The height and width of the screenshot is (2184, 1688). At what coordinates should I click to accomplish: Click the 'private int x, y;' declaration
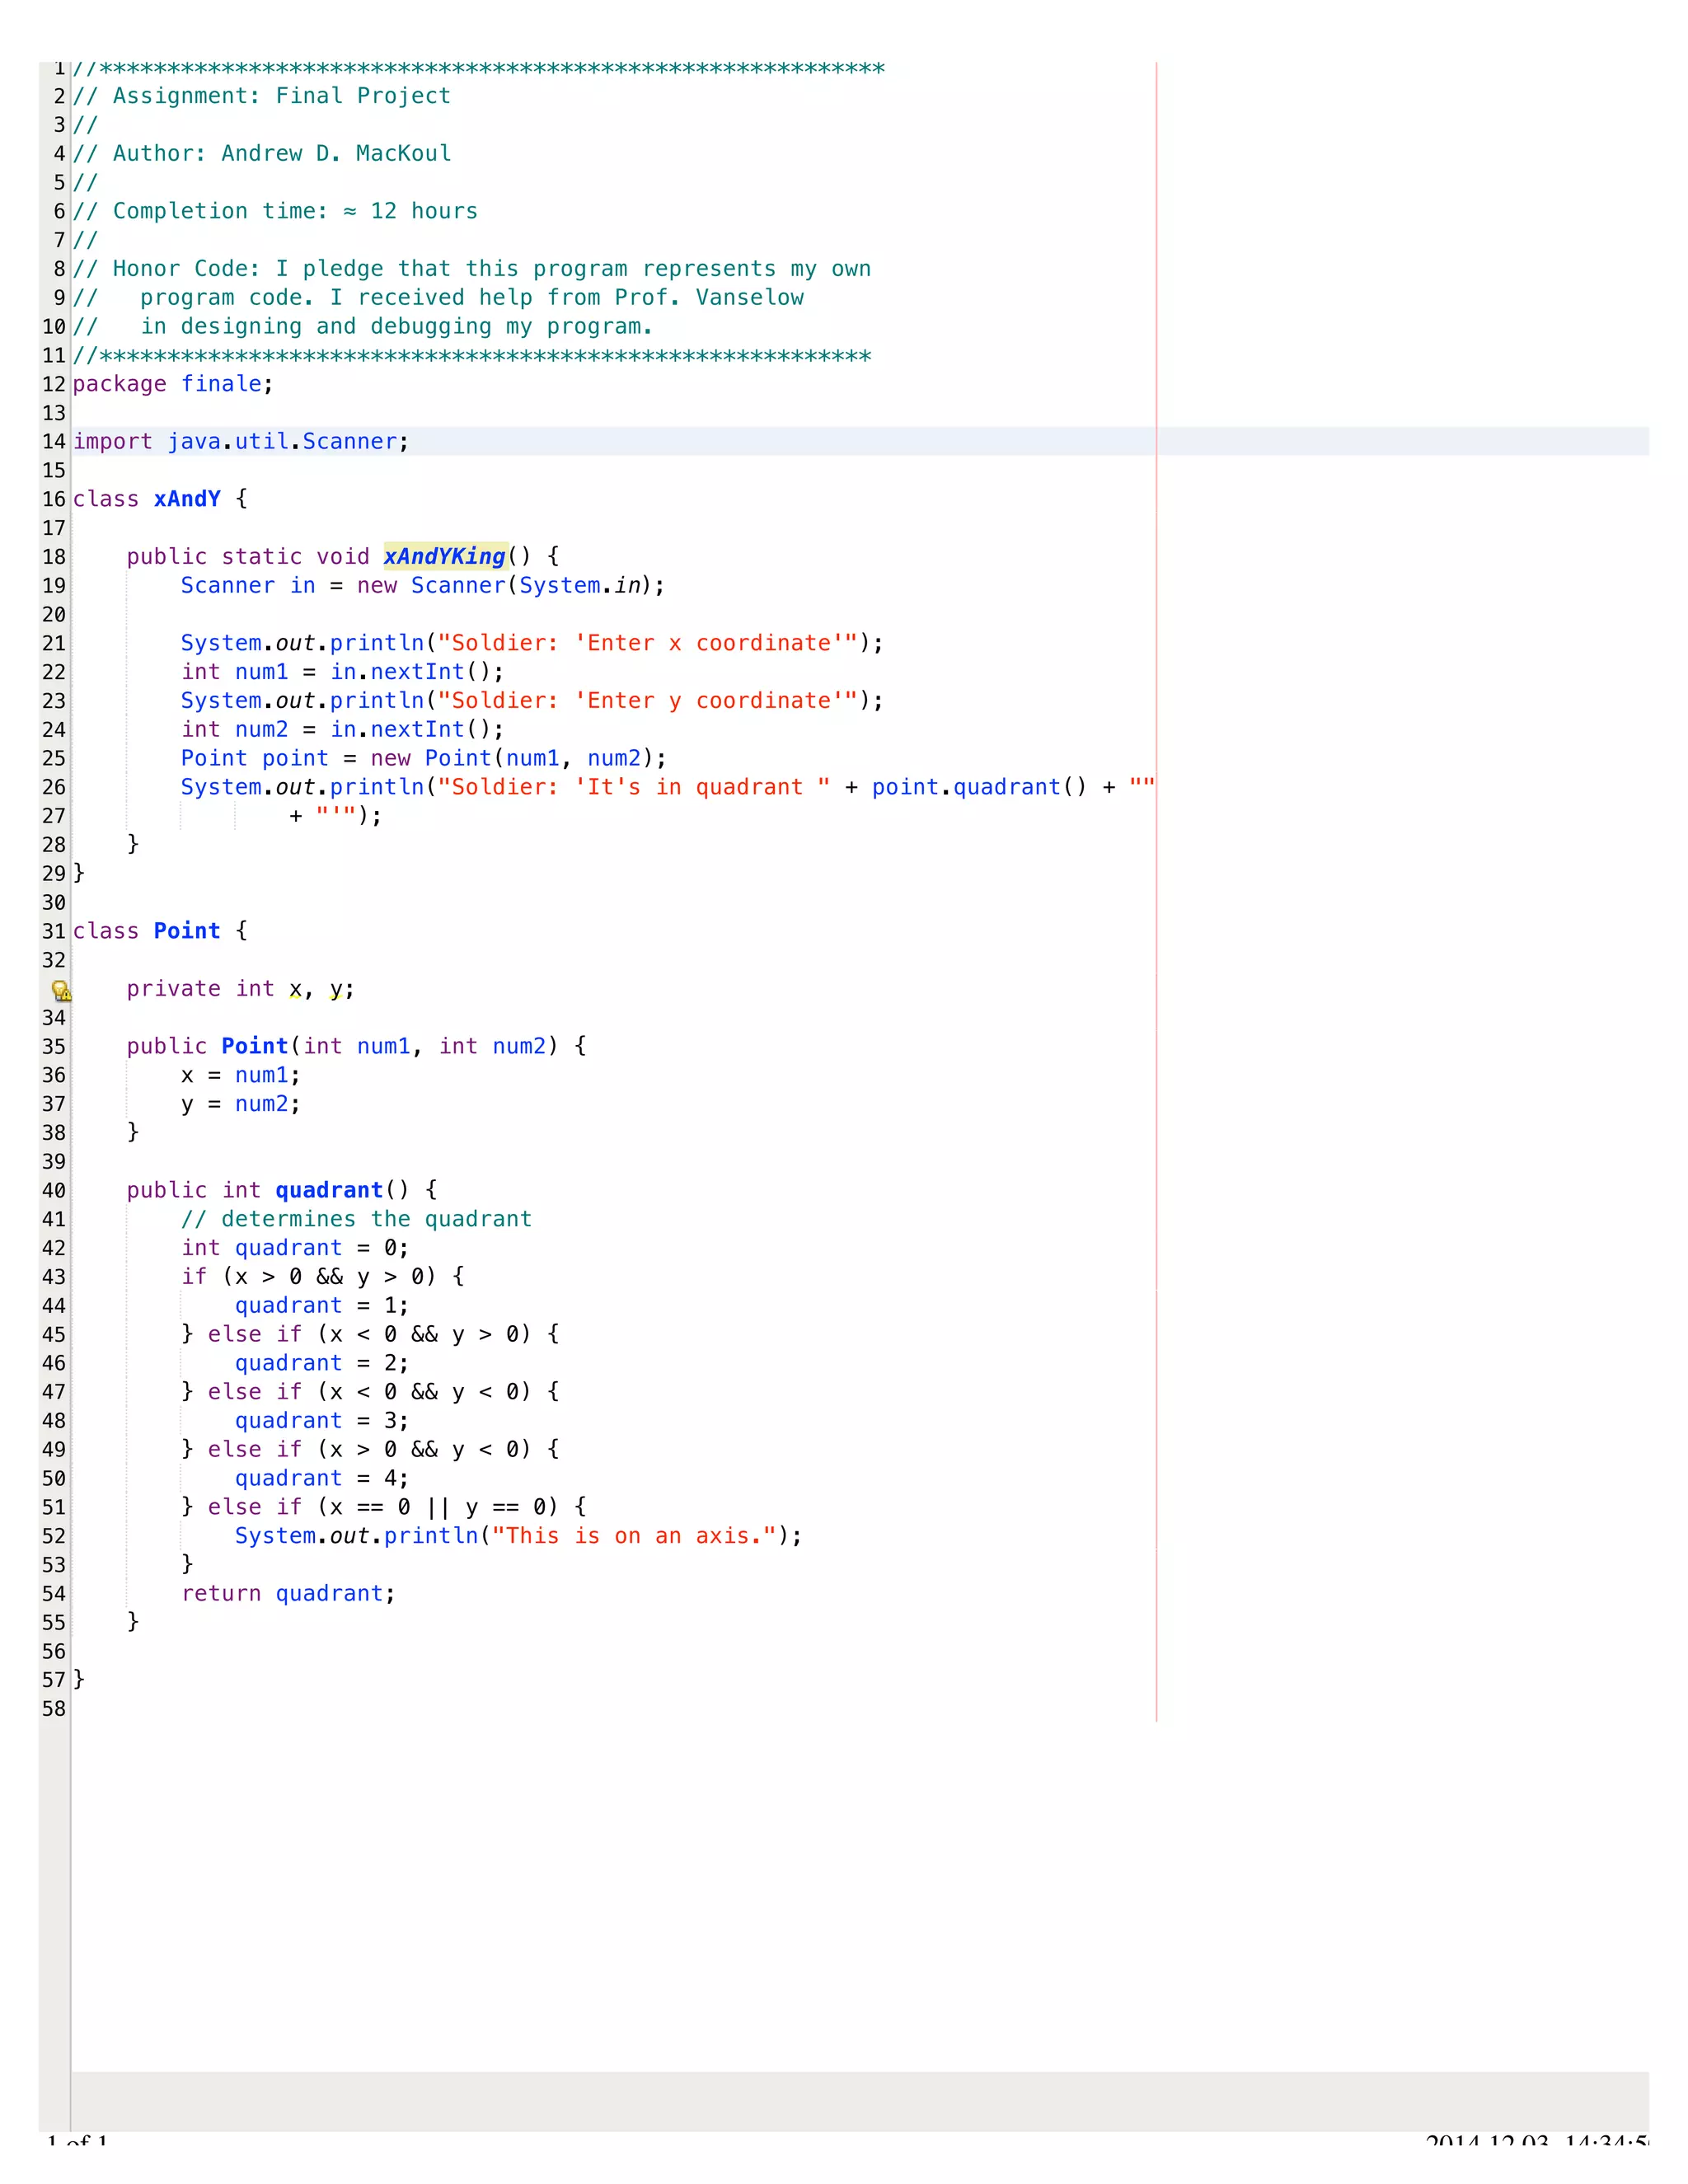pos(240,989)
